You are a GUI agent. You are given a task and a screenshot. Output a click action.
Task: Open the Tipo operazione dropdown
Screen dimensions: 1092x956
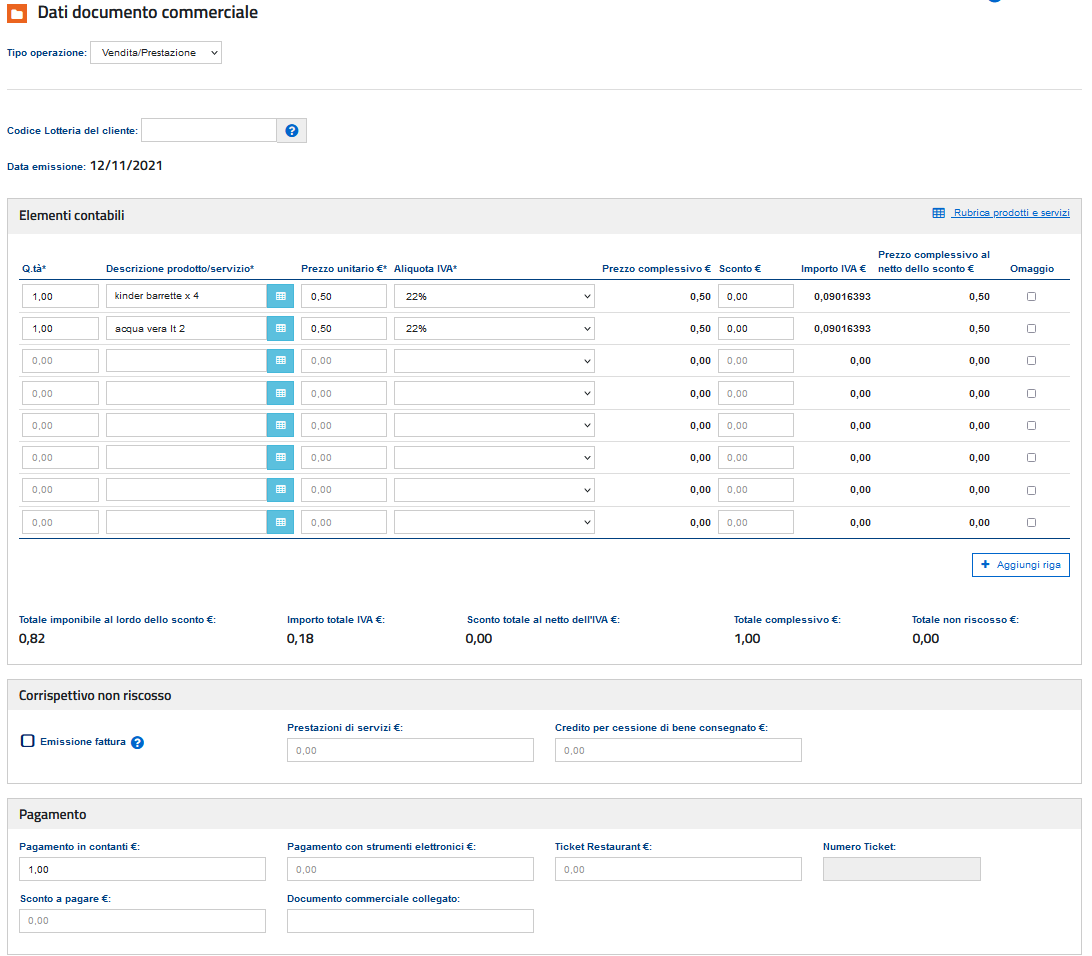pyautogui.click(x=155, y=52)
